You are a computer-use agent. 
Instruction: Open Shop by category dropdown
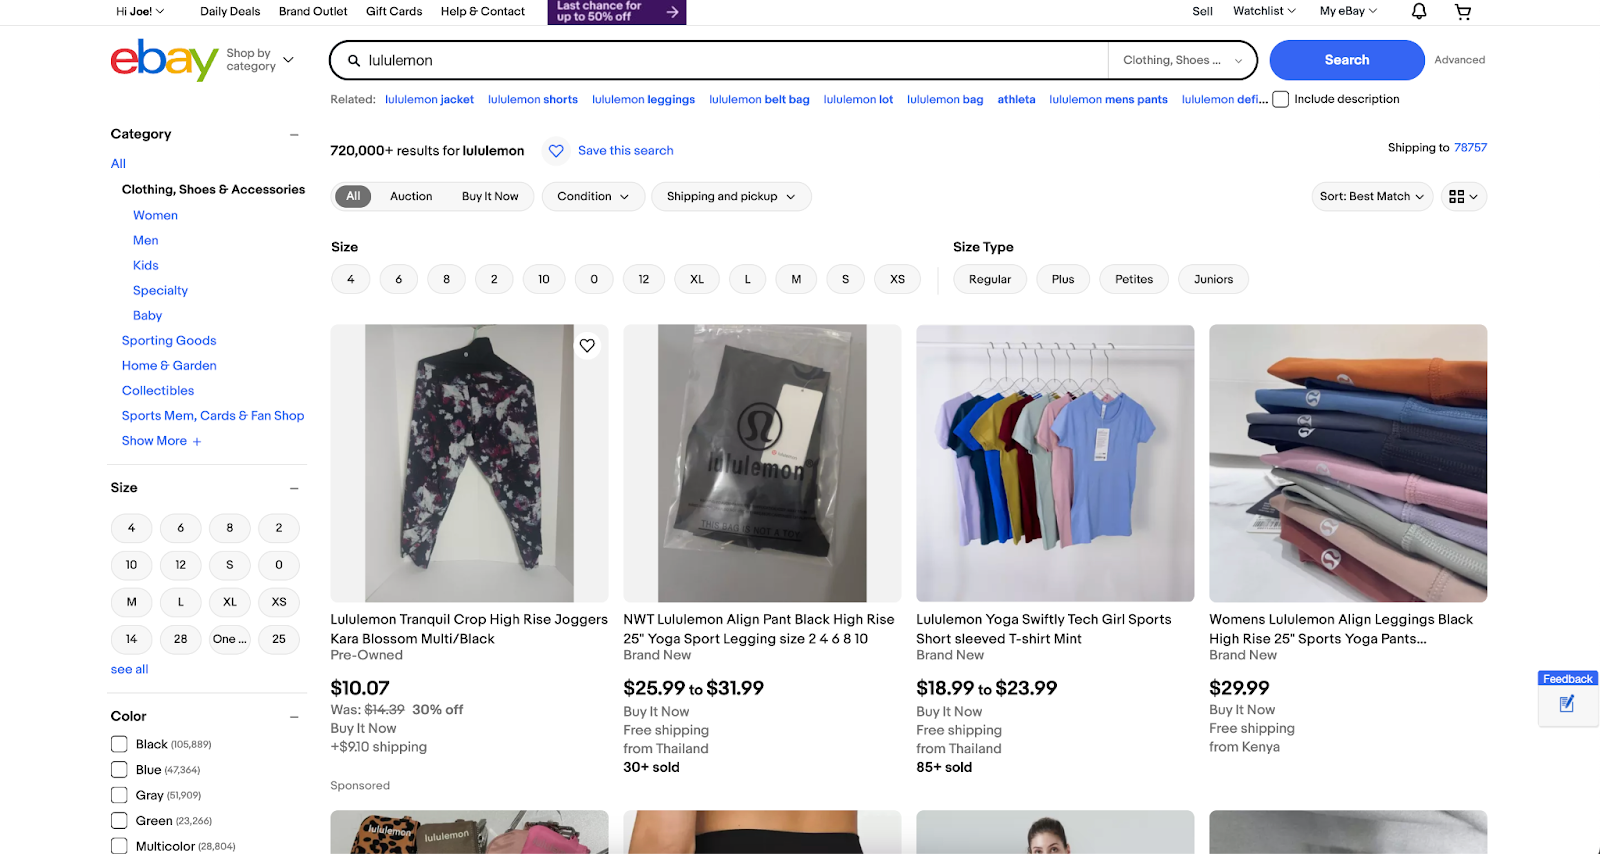tap(260, 60)
